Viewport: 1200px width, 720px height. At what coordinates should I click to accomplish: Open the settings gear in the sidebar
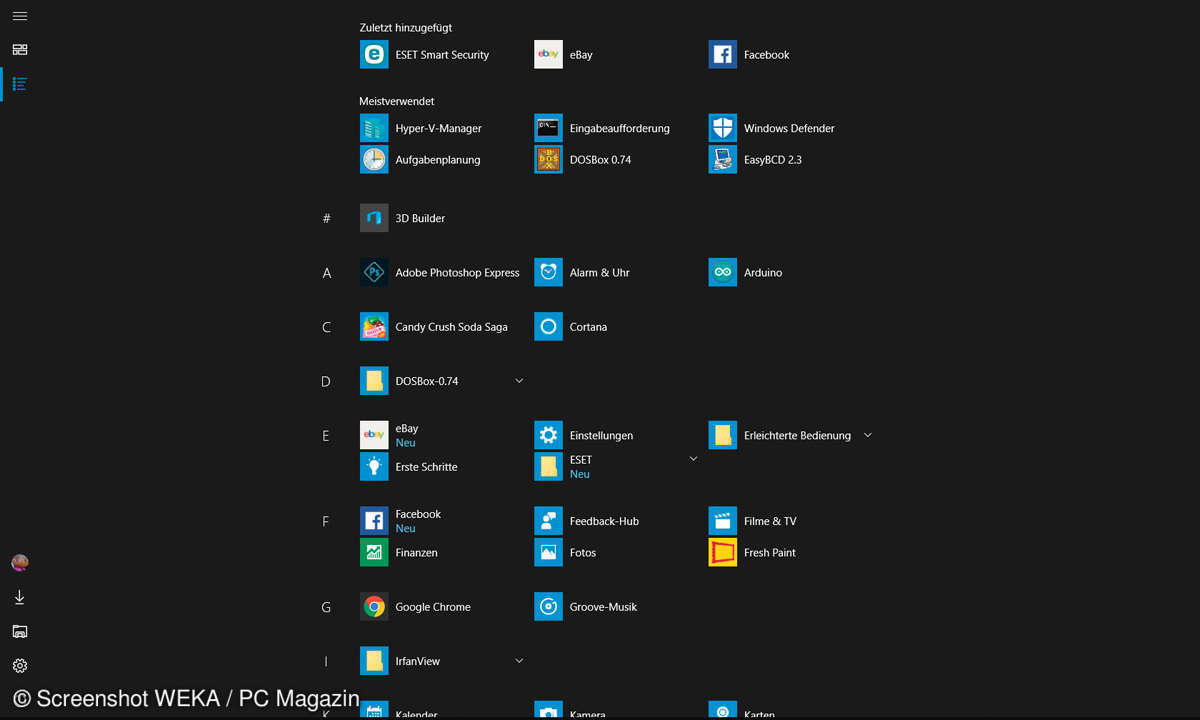pos(20,665)
